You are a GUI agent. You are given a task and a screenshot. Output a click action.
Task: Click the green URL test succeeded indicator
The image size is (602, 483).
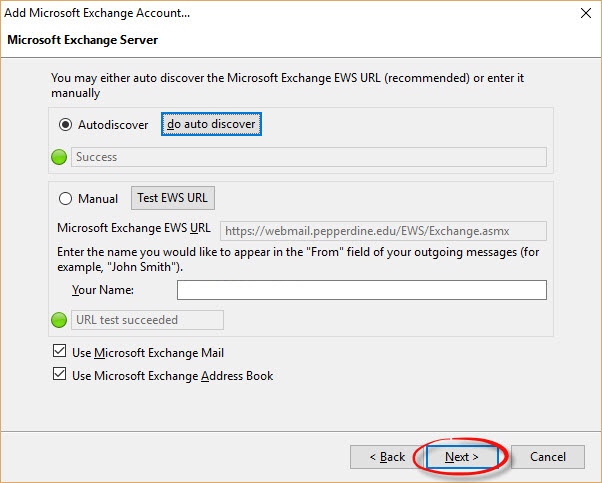point(59,320)
